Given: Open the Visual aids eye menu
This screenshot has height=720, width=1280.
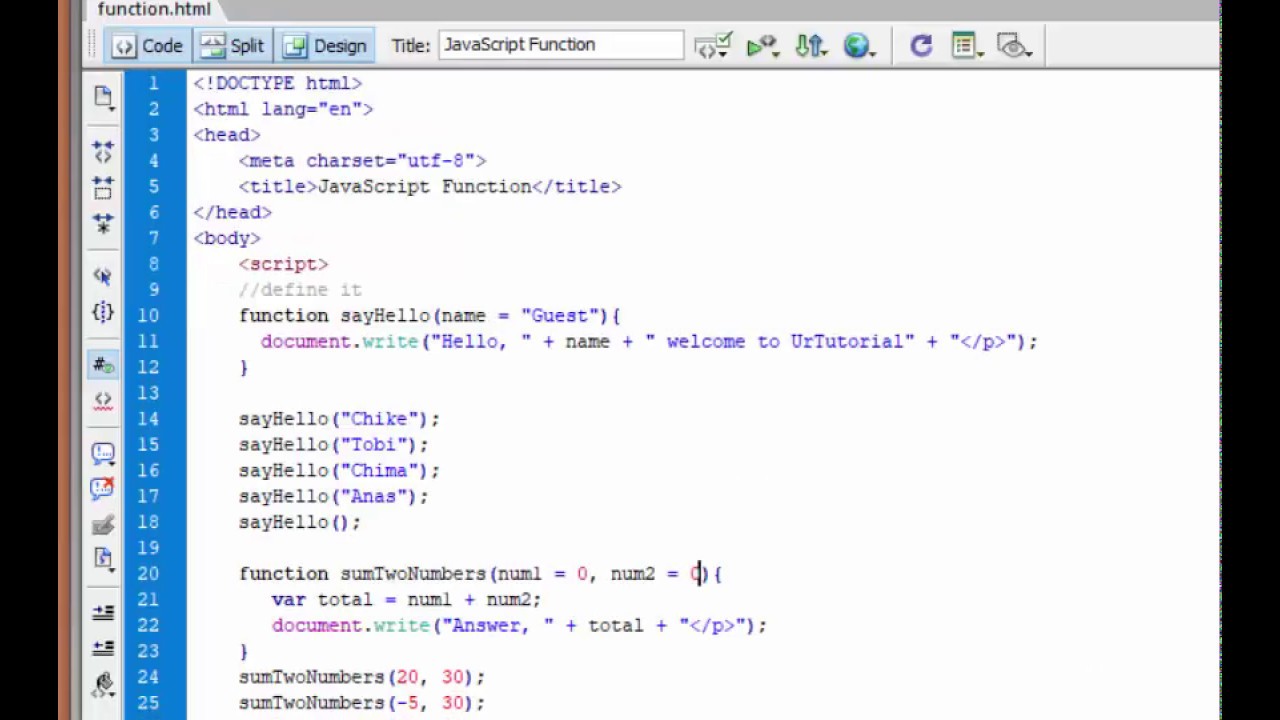Looking at the screenshot, I should click(x=1015, y=46).
